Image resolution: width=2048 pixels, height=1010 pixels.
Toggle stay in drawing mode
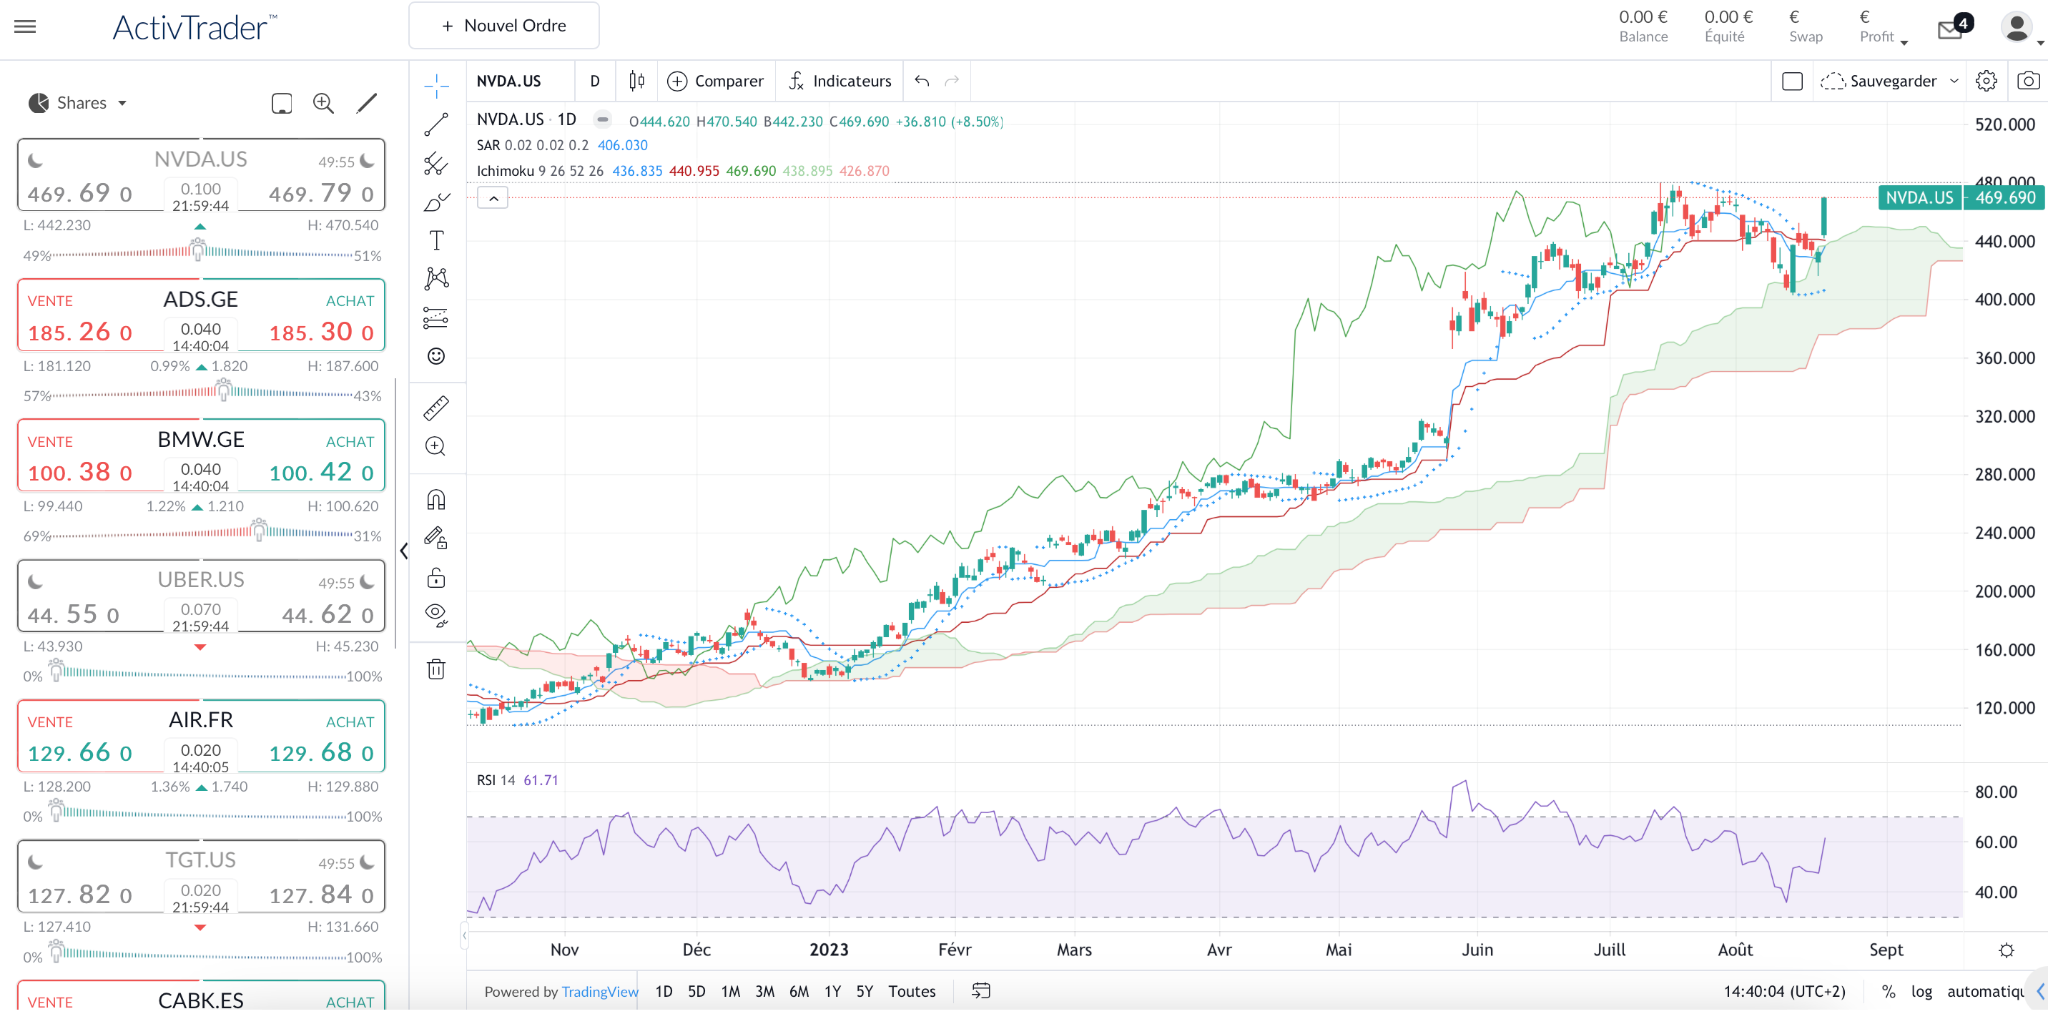tap(436, 538)
